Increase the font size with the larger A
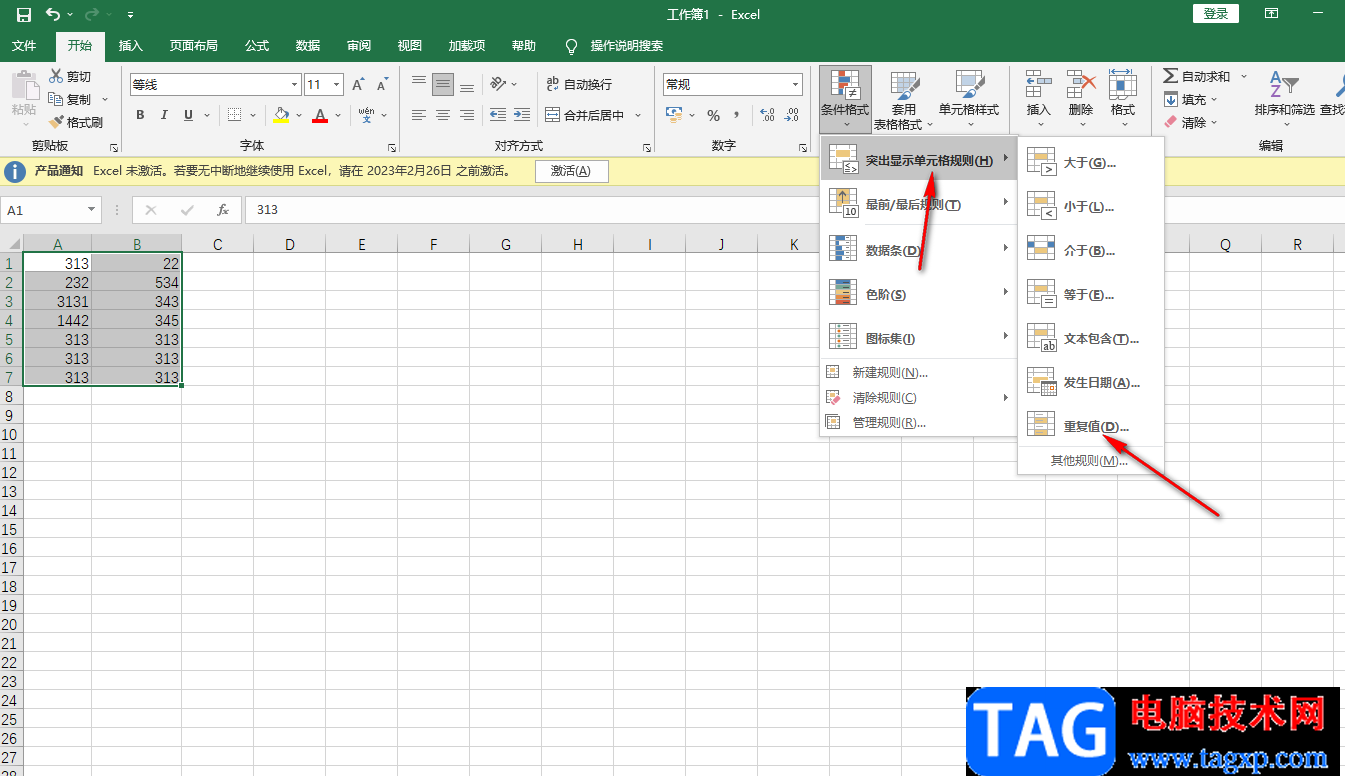Screen dimensions: 1345x776 point(358,85)
